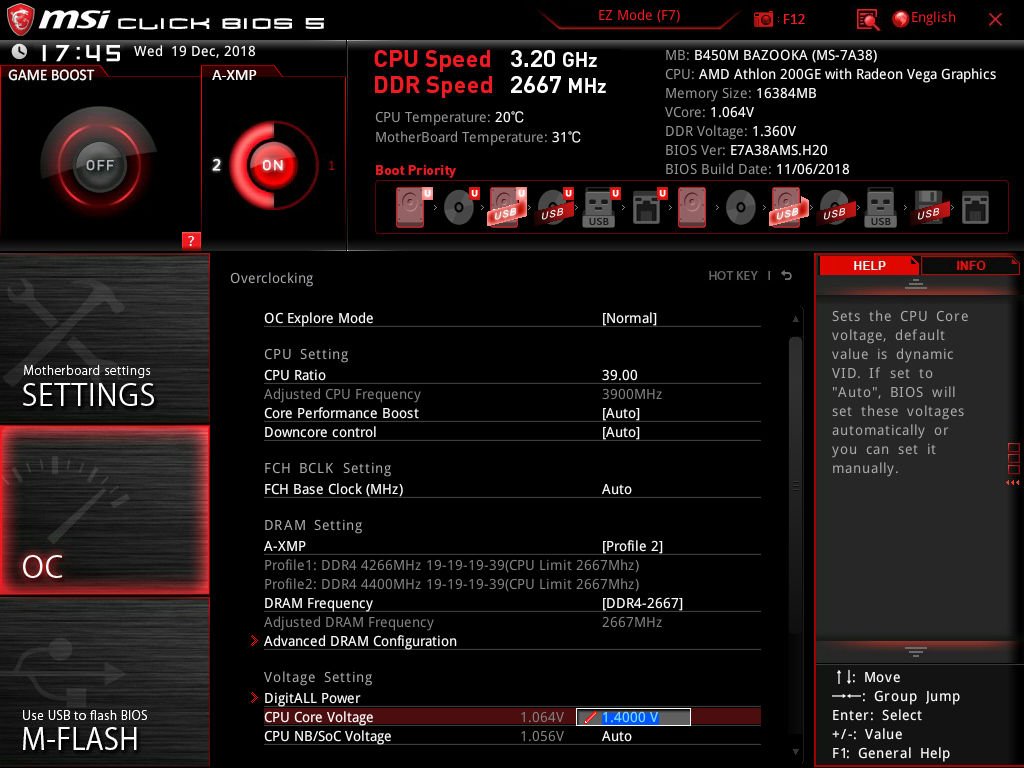Click the BIOS Ver E7A38AMS.H20 text
The width and height of the screenshot is (1024, 768).
tap(746, 150)
